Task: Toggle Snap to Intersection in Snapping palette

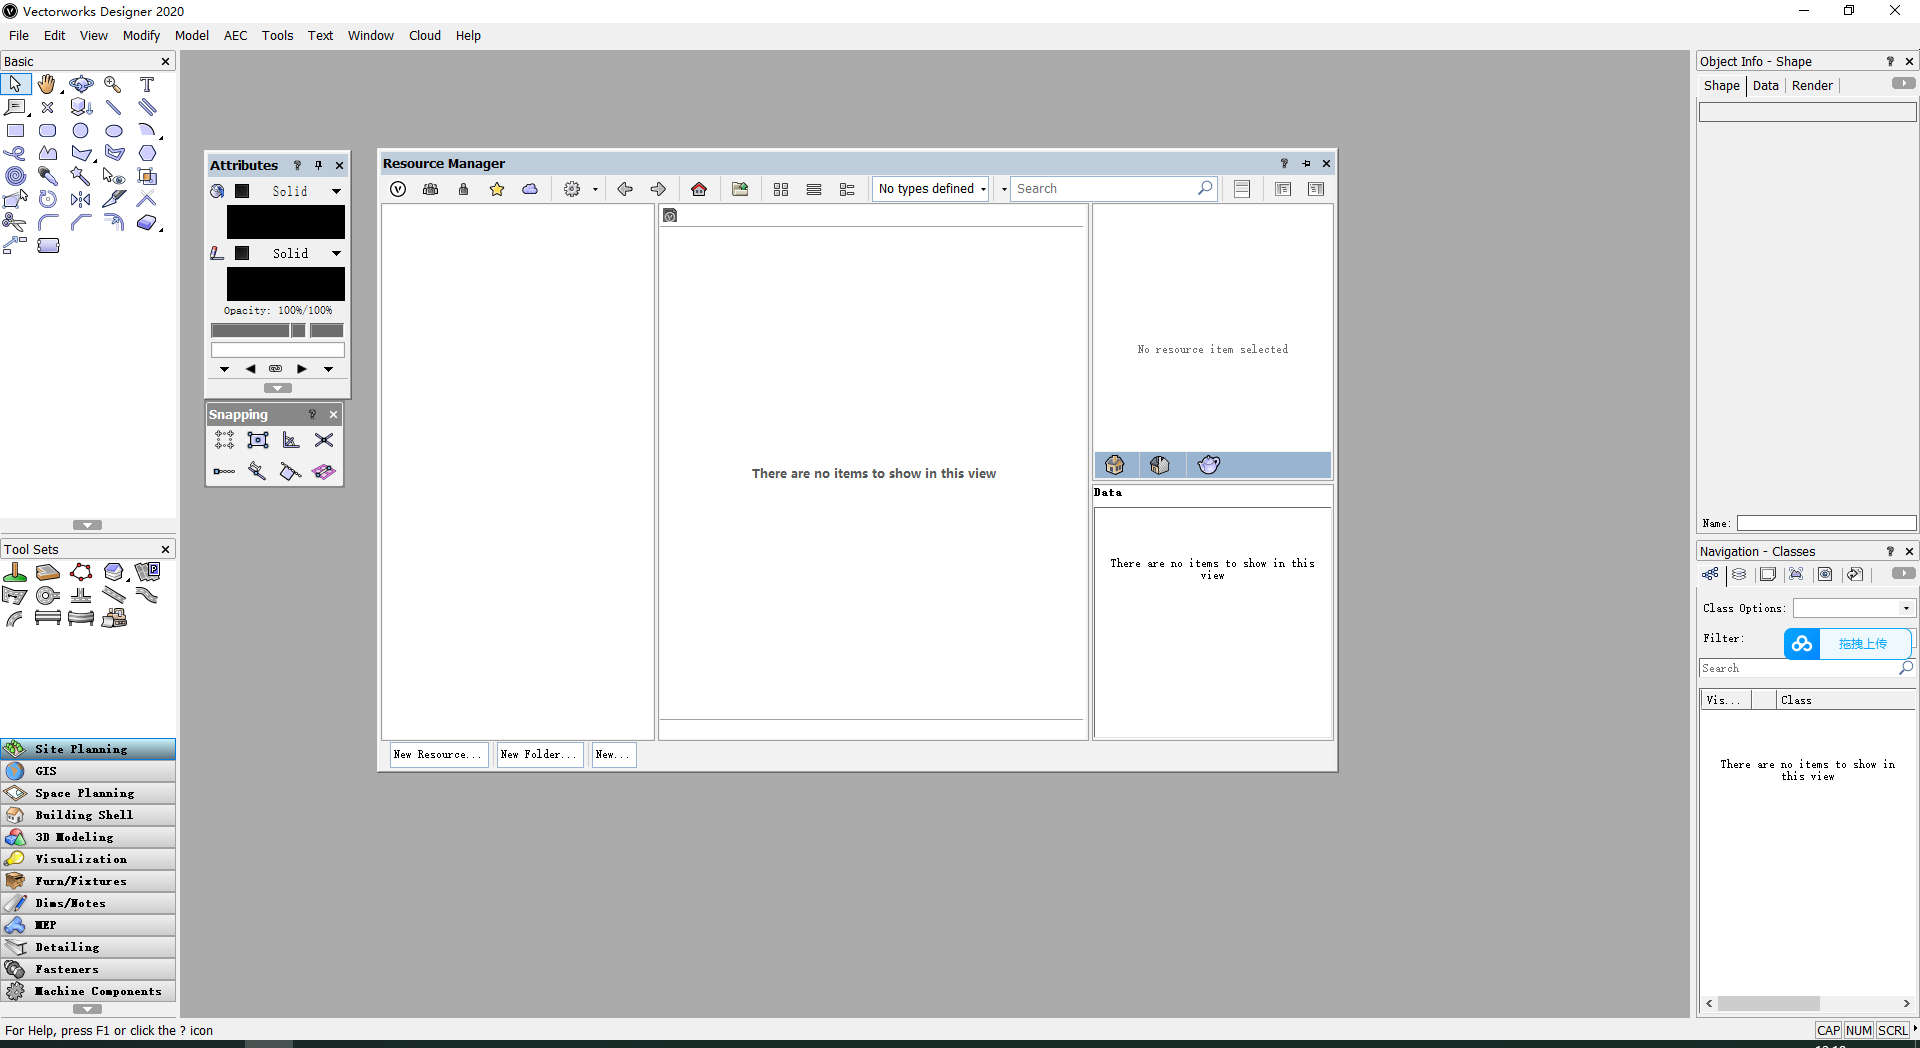Action: tap(324, 440)
